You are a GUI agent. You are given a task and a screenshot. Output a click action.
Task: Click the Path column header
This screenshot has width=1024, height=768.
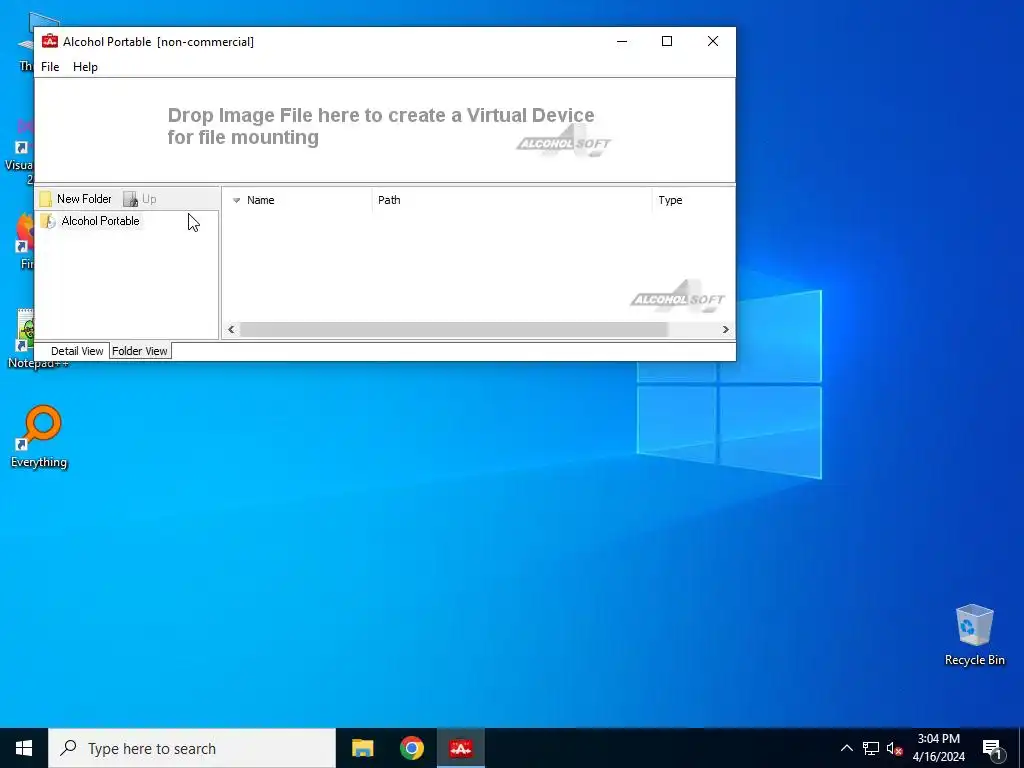click(512, 200)
